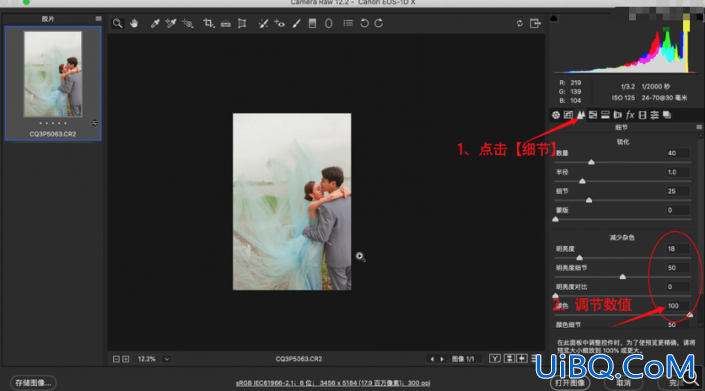Select the Red Eye Removal tool
Image resolution: width=705 pixels, height=391 pixels.
point(280,23)
